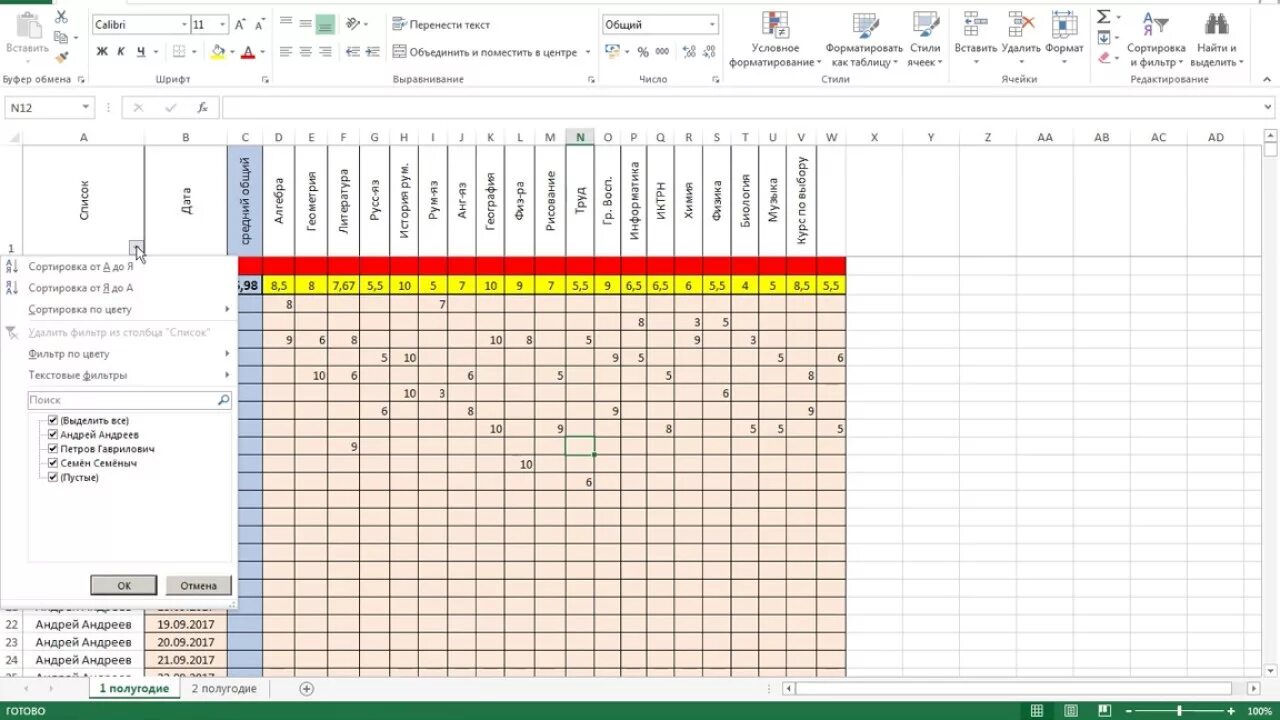Decrease font size with small A icon

pos(261,24)
